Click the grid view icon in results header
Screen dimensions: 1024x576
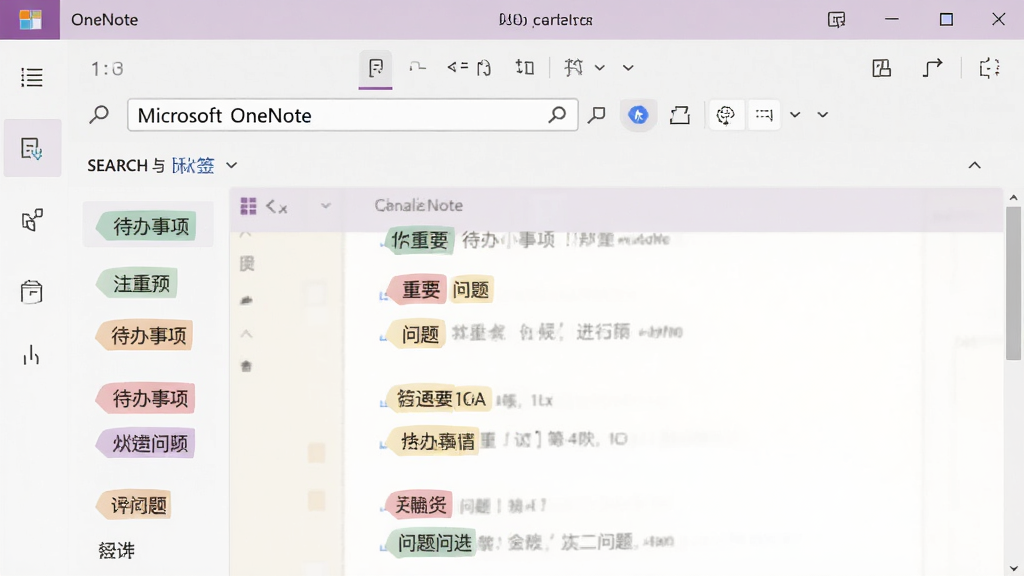248,206
